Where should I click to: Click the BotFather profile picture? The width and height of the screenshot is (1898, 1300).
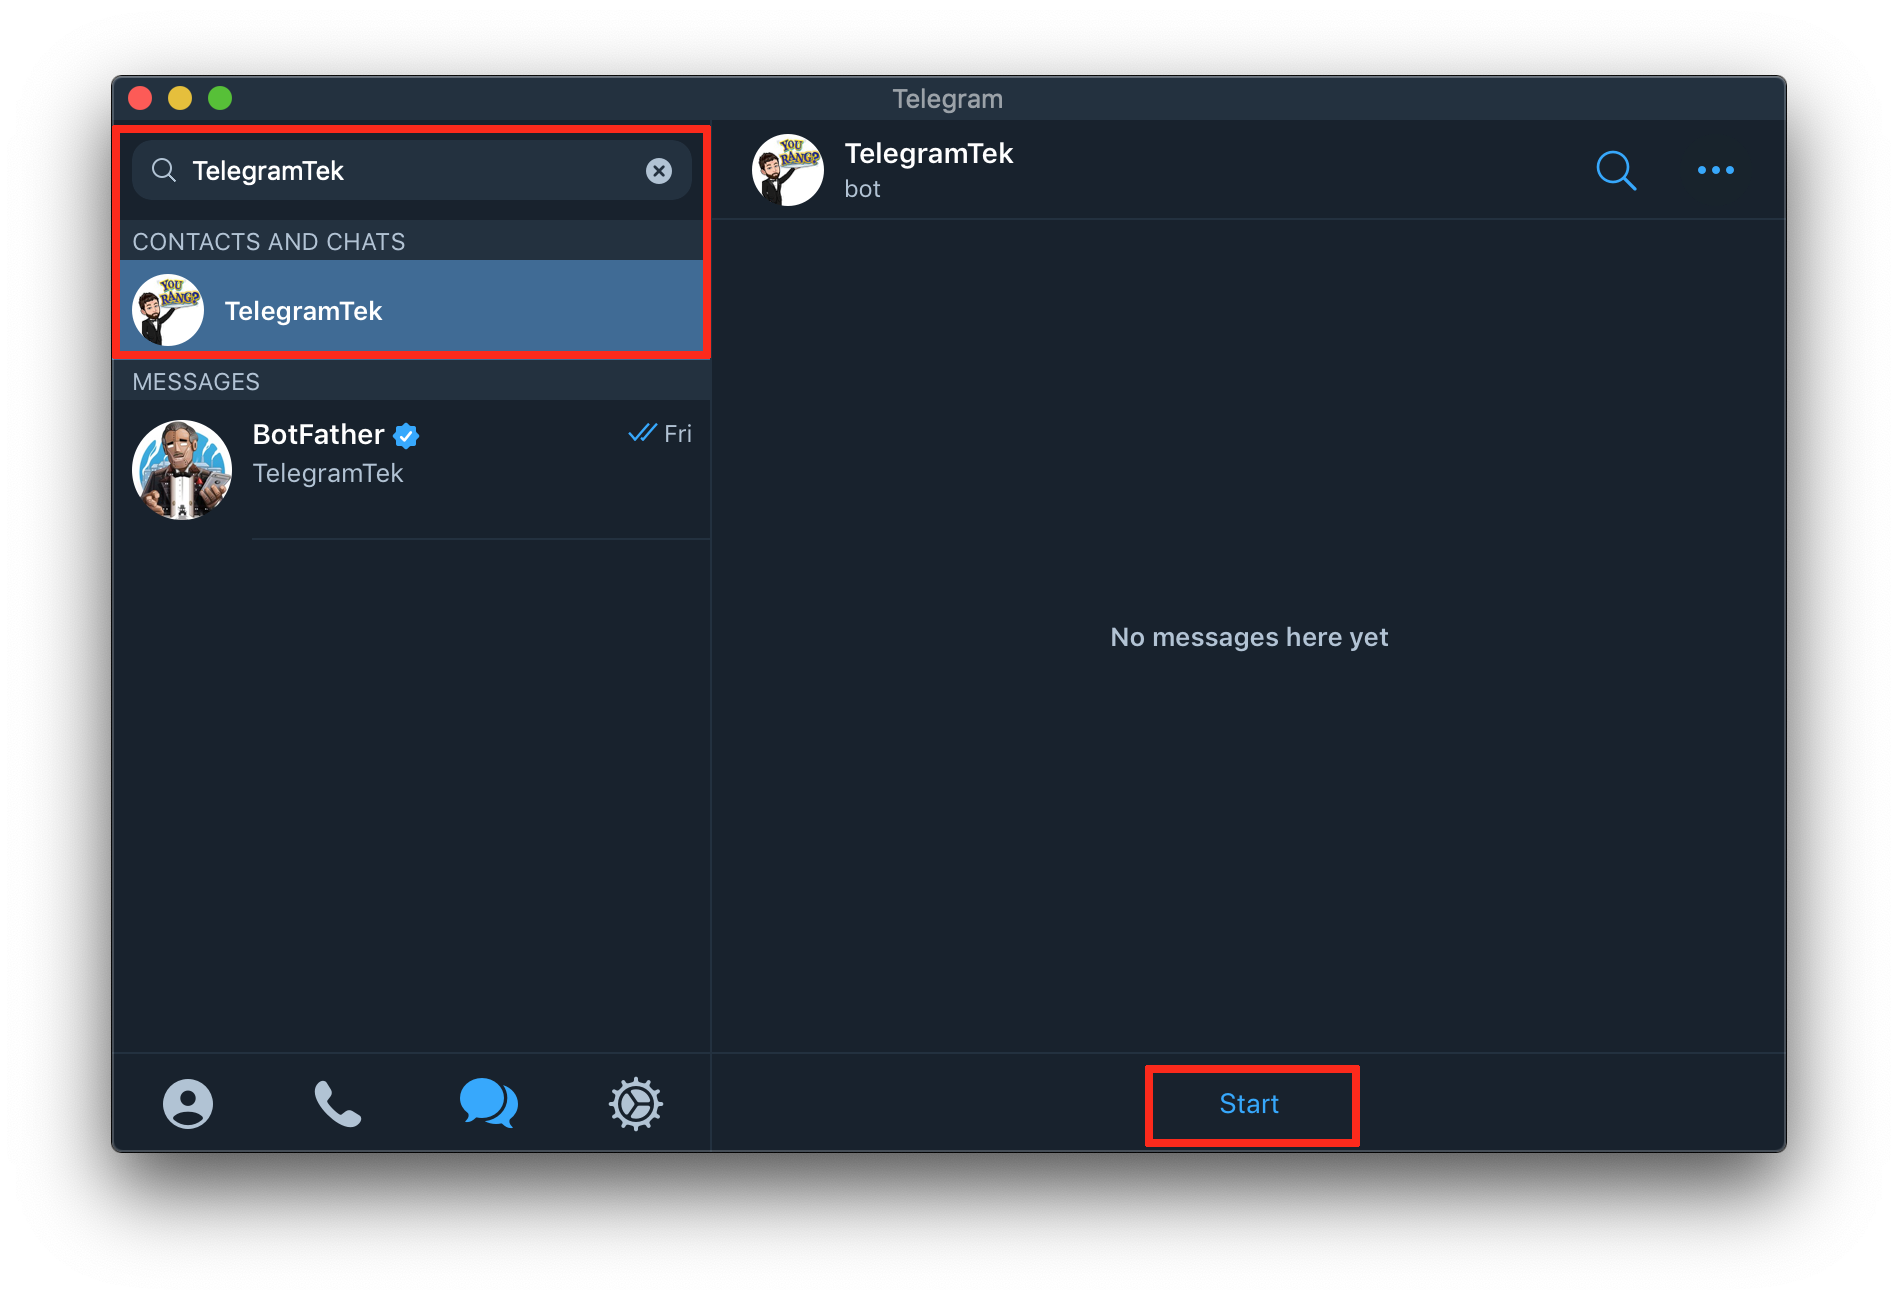(x=182, y=470)
